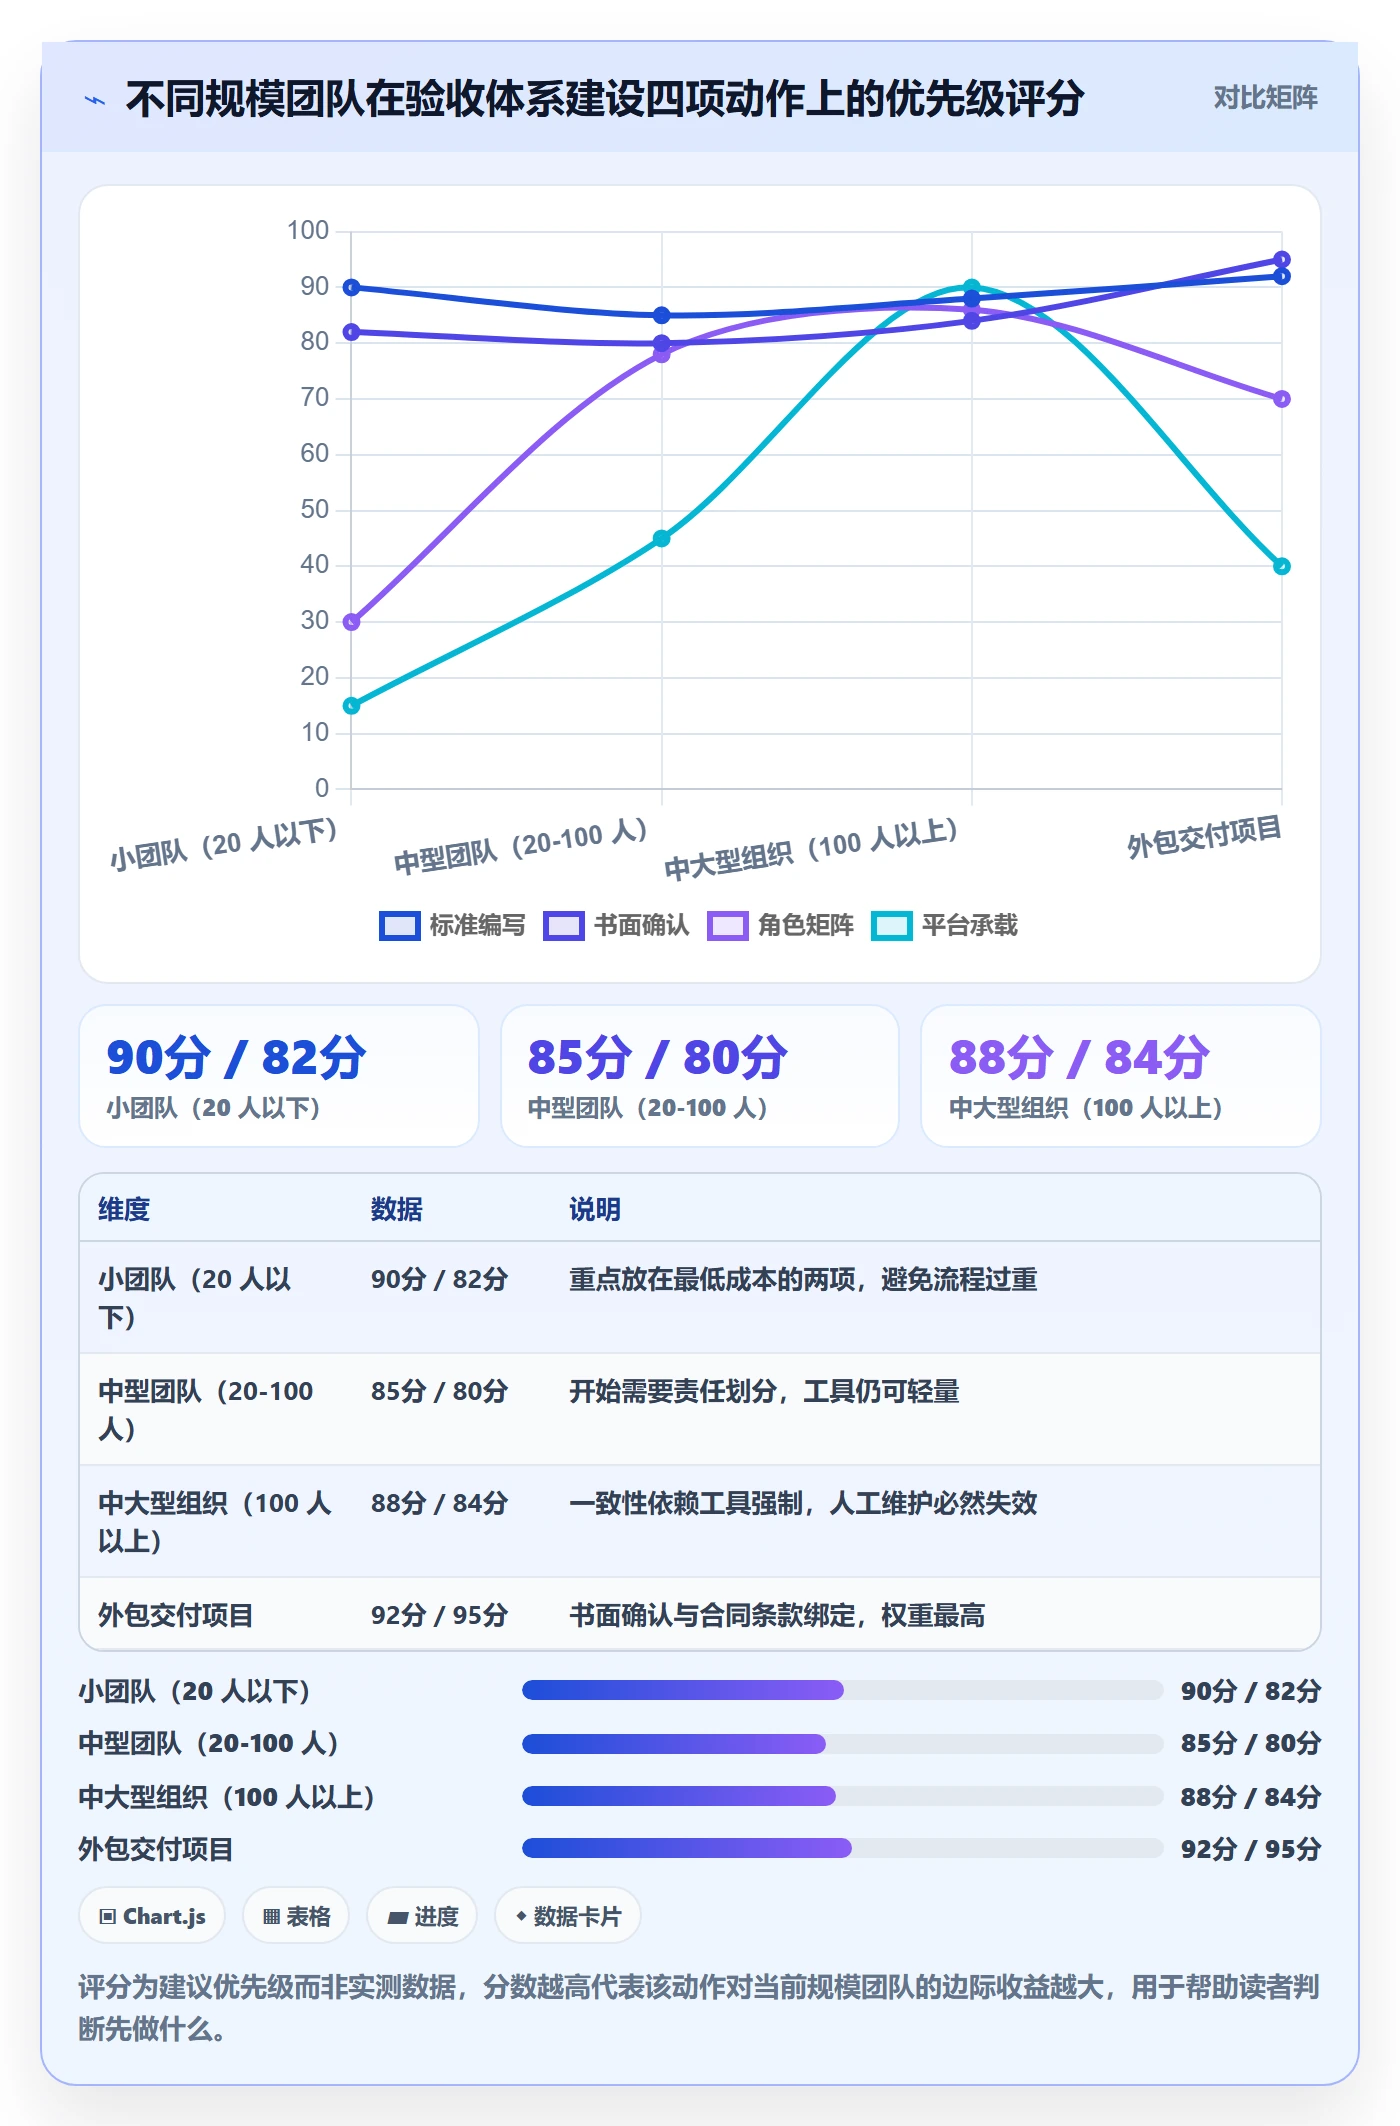Image resolution: width=1400 pixels, height=2126 pixels.
Task: Click the 说明 column header
Action: click(x=595, y=1209)
